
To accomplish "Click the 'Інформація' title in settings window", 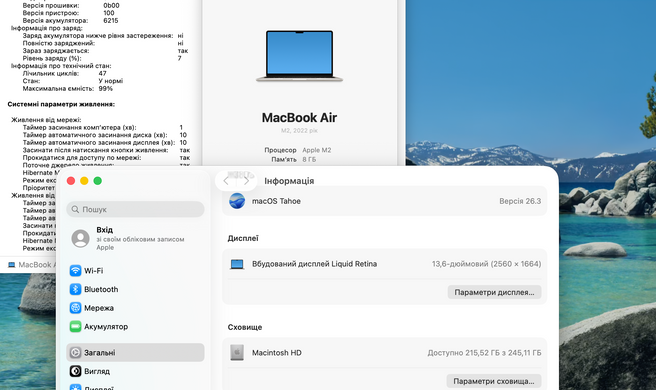I will [x=289, y=181].
